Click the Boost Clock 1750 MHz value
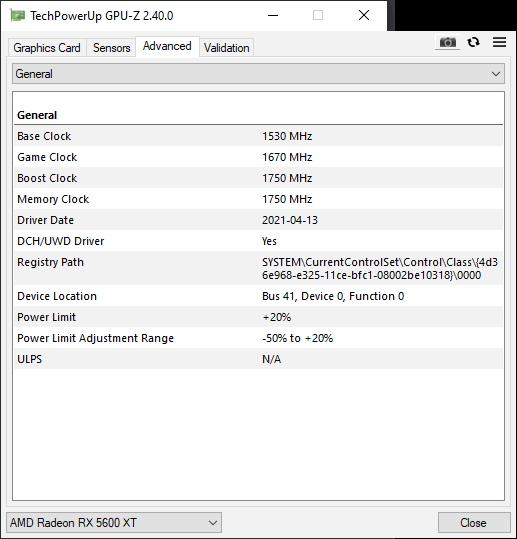 287,178
